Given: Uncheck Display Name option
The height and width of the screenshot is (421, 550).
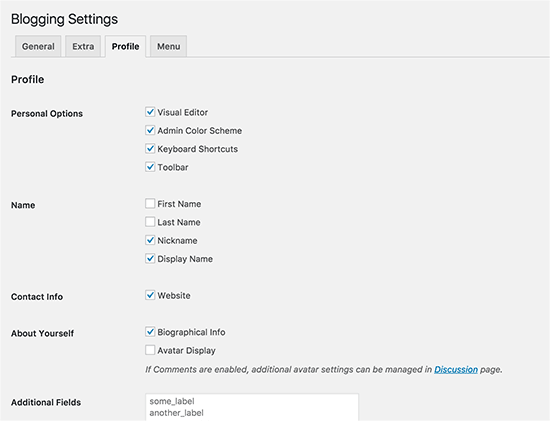Looking at the screenshot, I should click(150, 259).
